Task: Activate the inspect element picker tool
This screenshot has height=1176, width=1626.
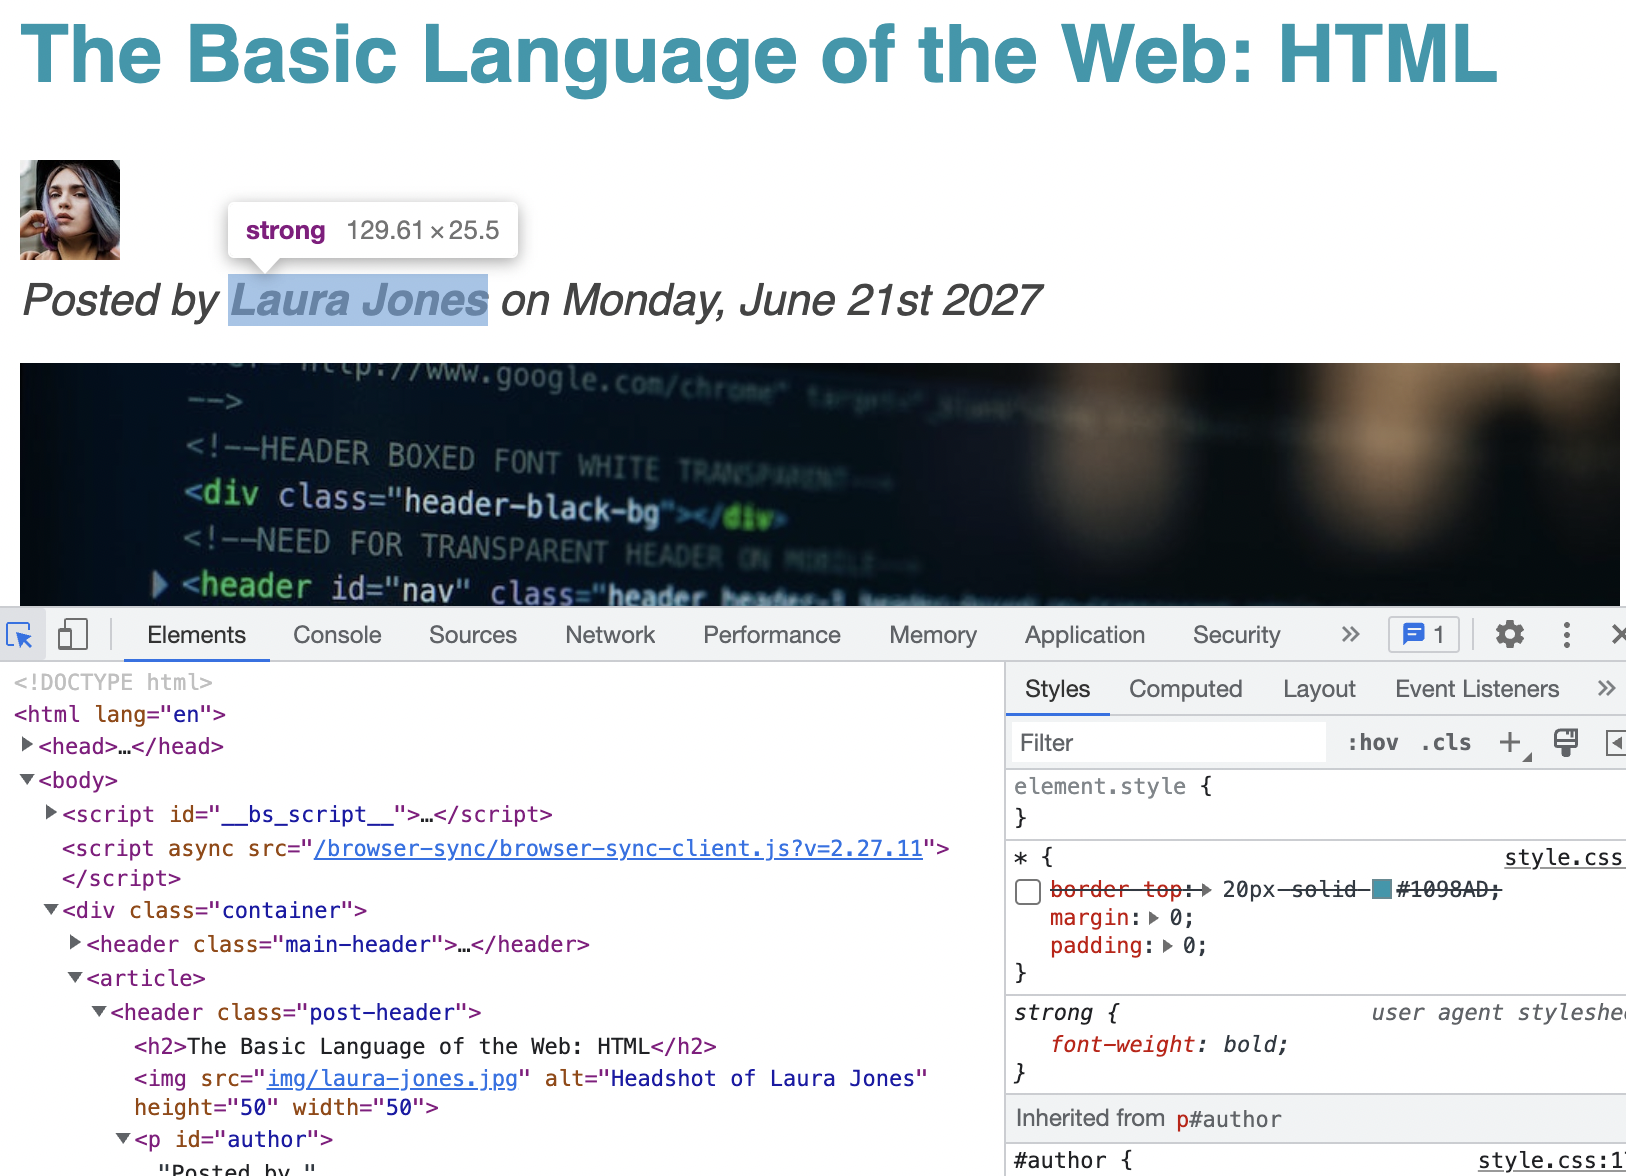Action: pos(20,635)
